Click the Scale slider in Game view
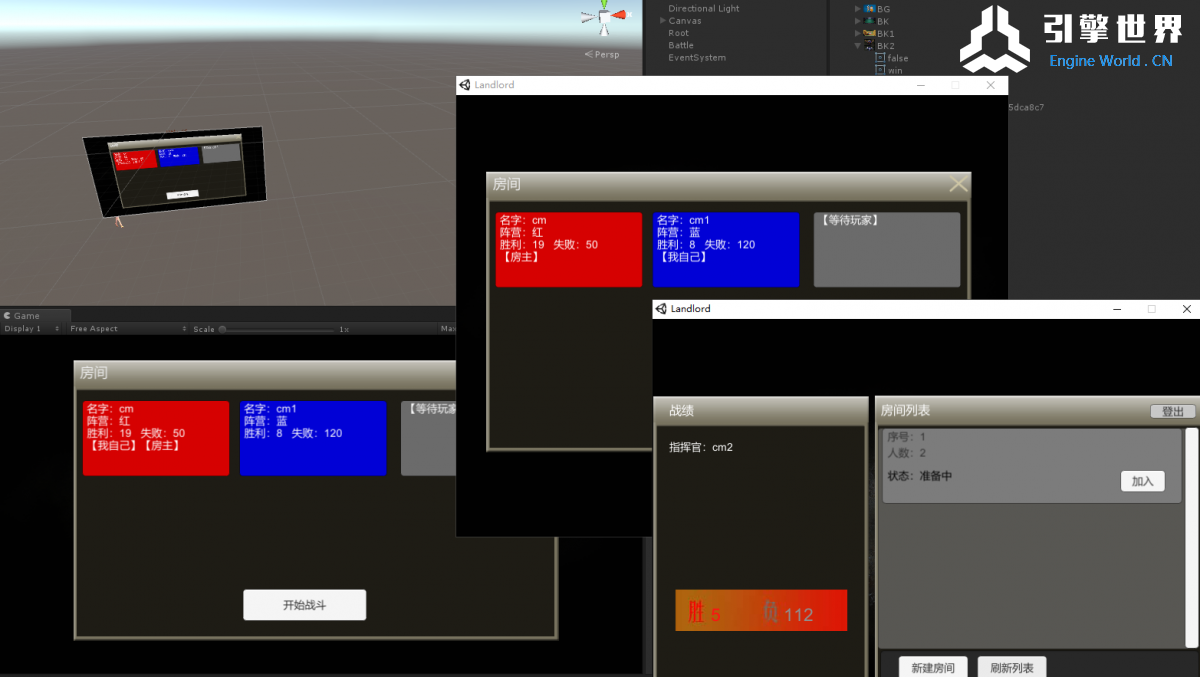This screenshot has height=677, width=1200. [280, 329]
